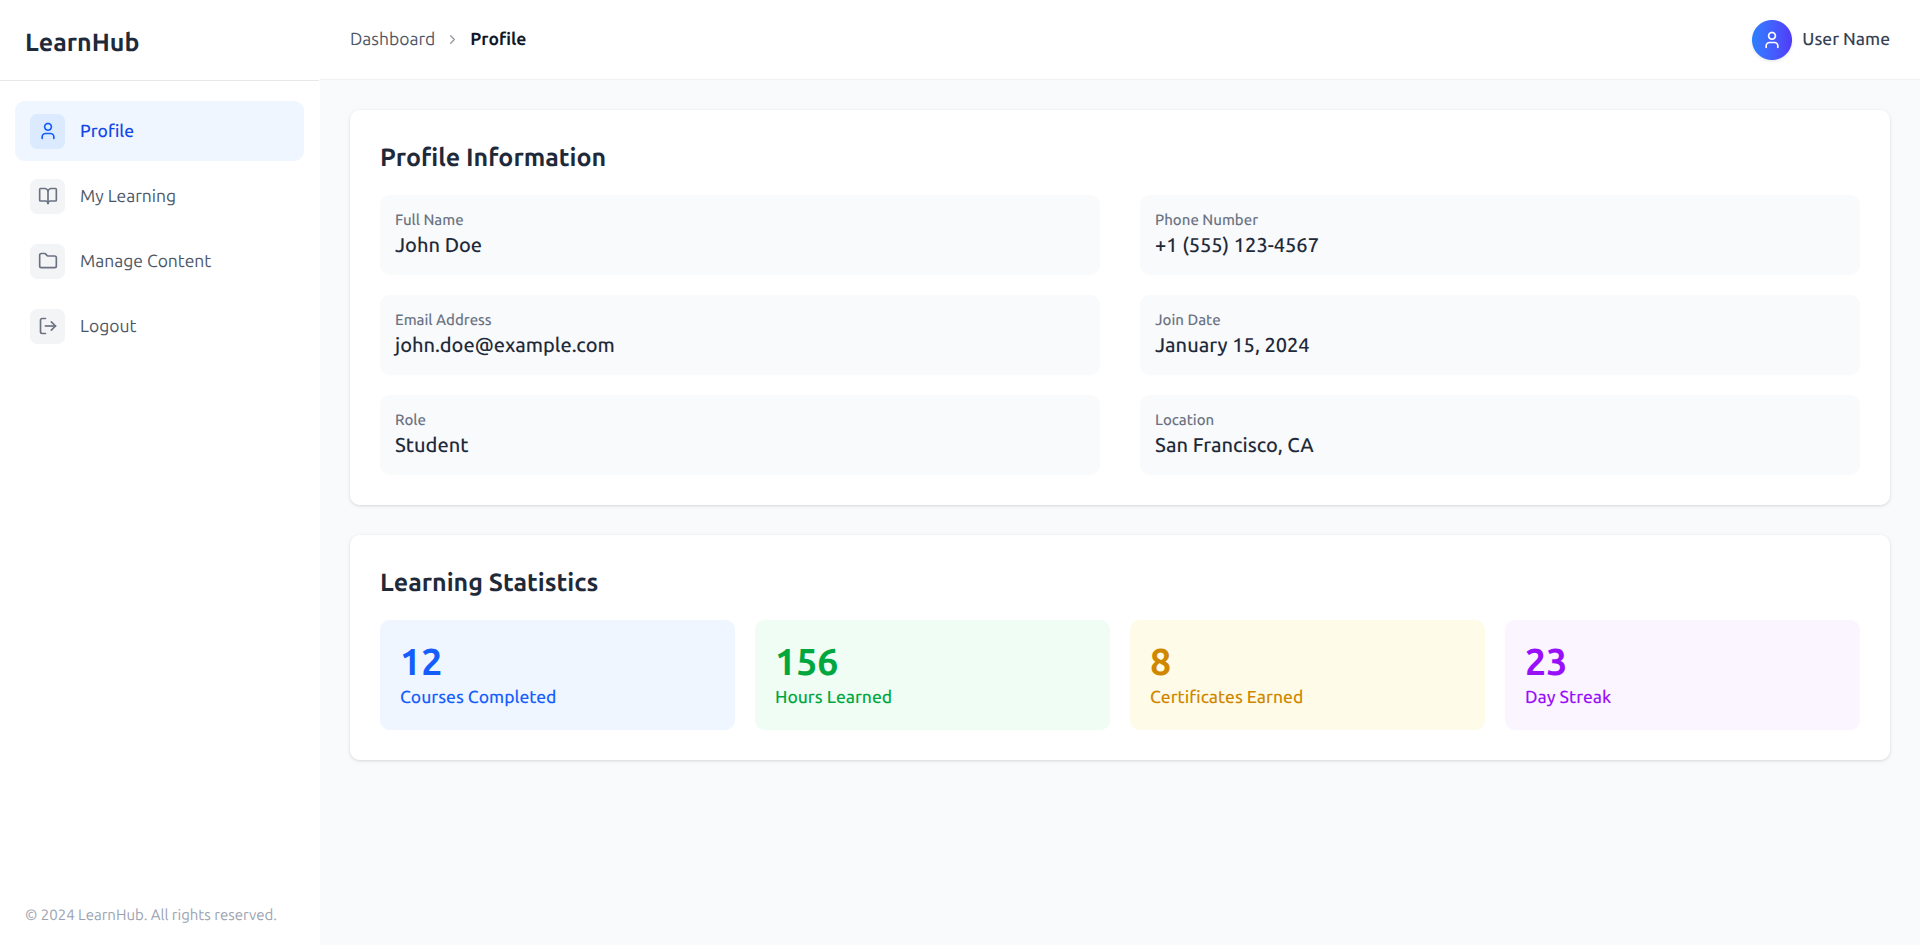Click the location San Francisco, CA
Screen dimensions: 1920x945
click(x=1234, y=445)
